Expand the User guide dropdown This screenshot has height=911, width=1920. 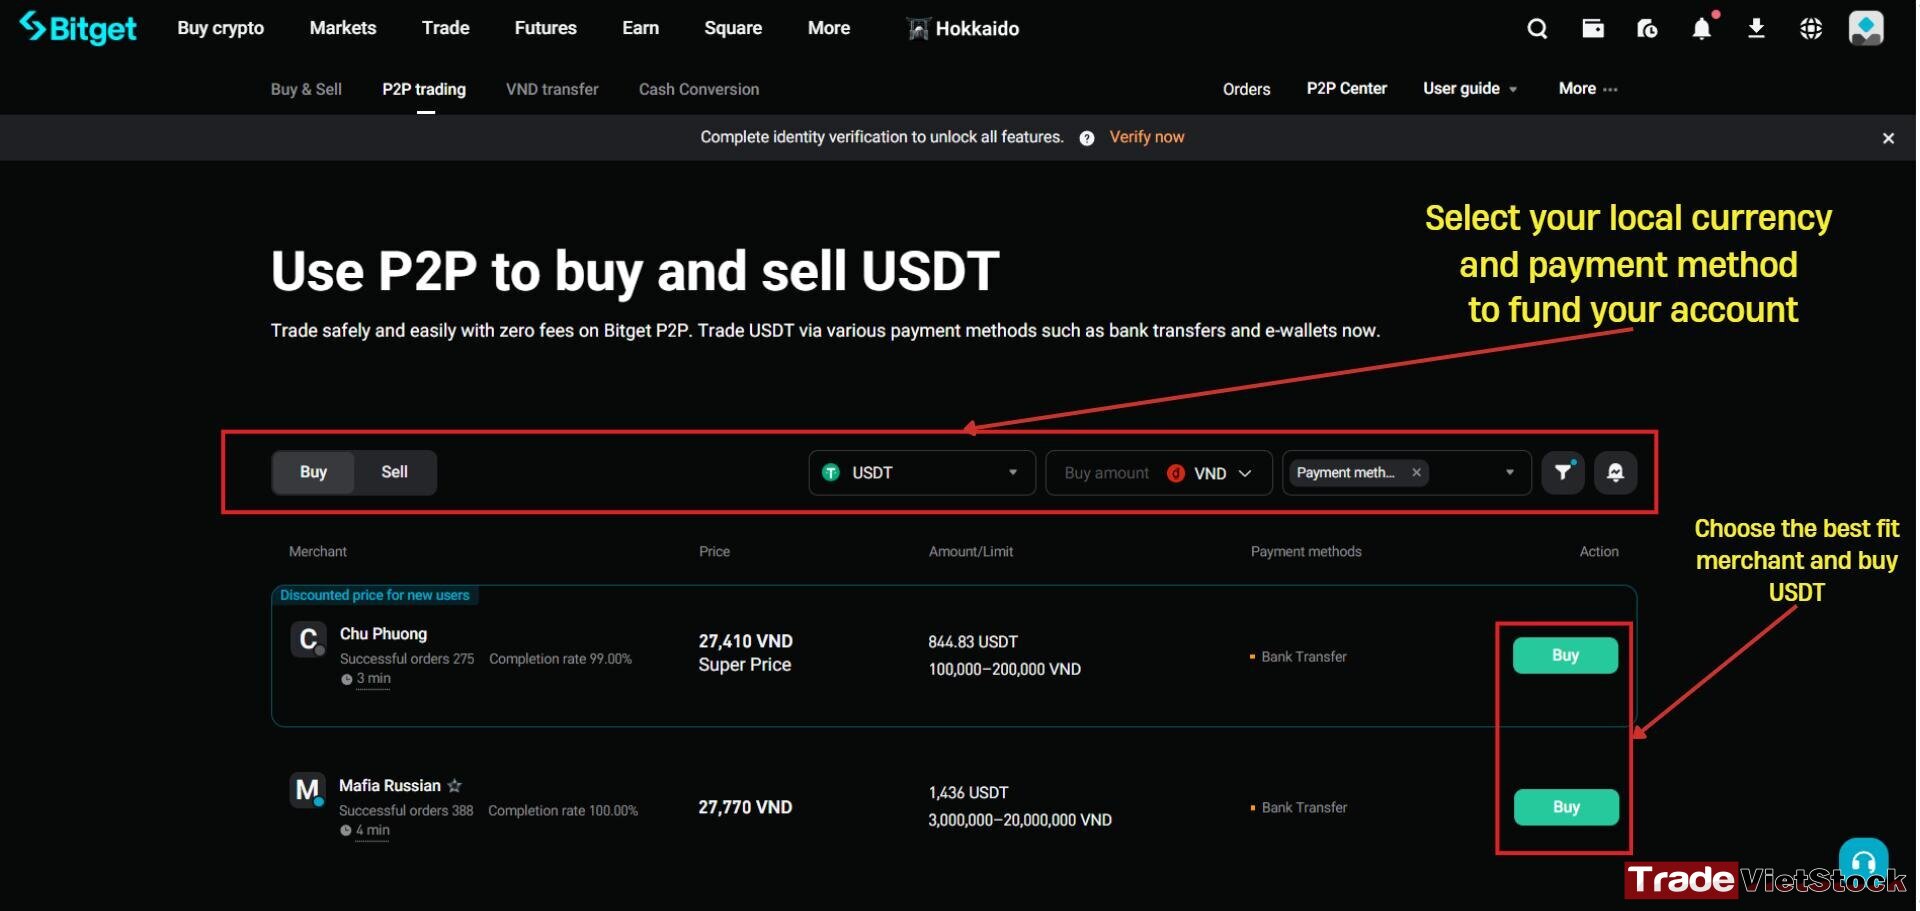pyautogui.click(x=1470, y=89)
